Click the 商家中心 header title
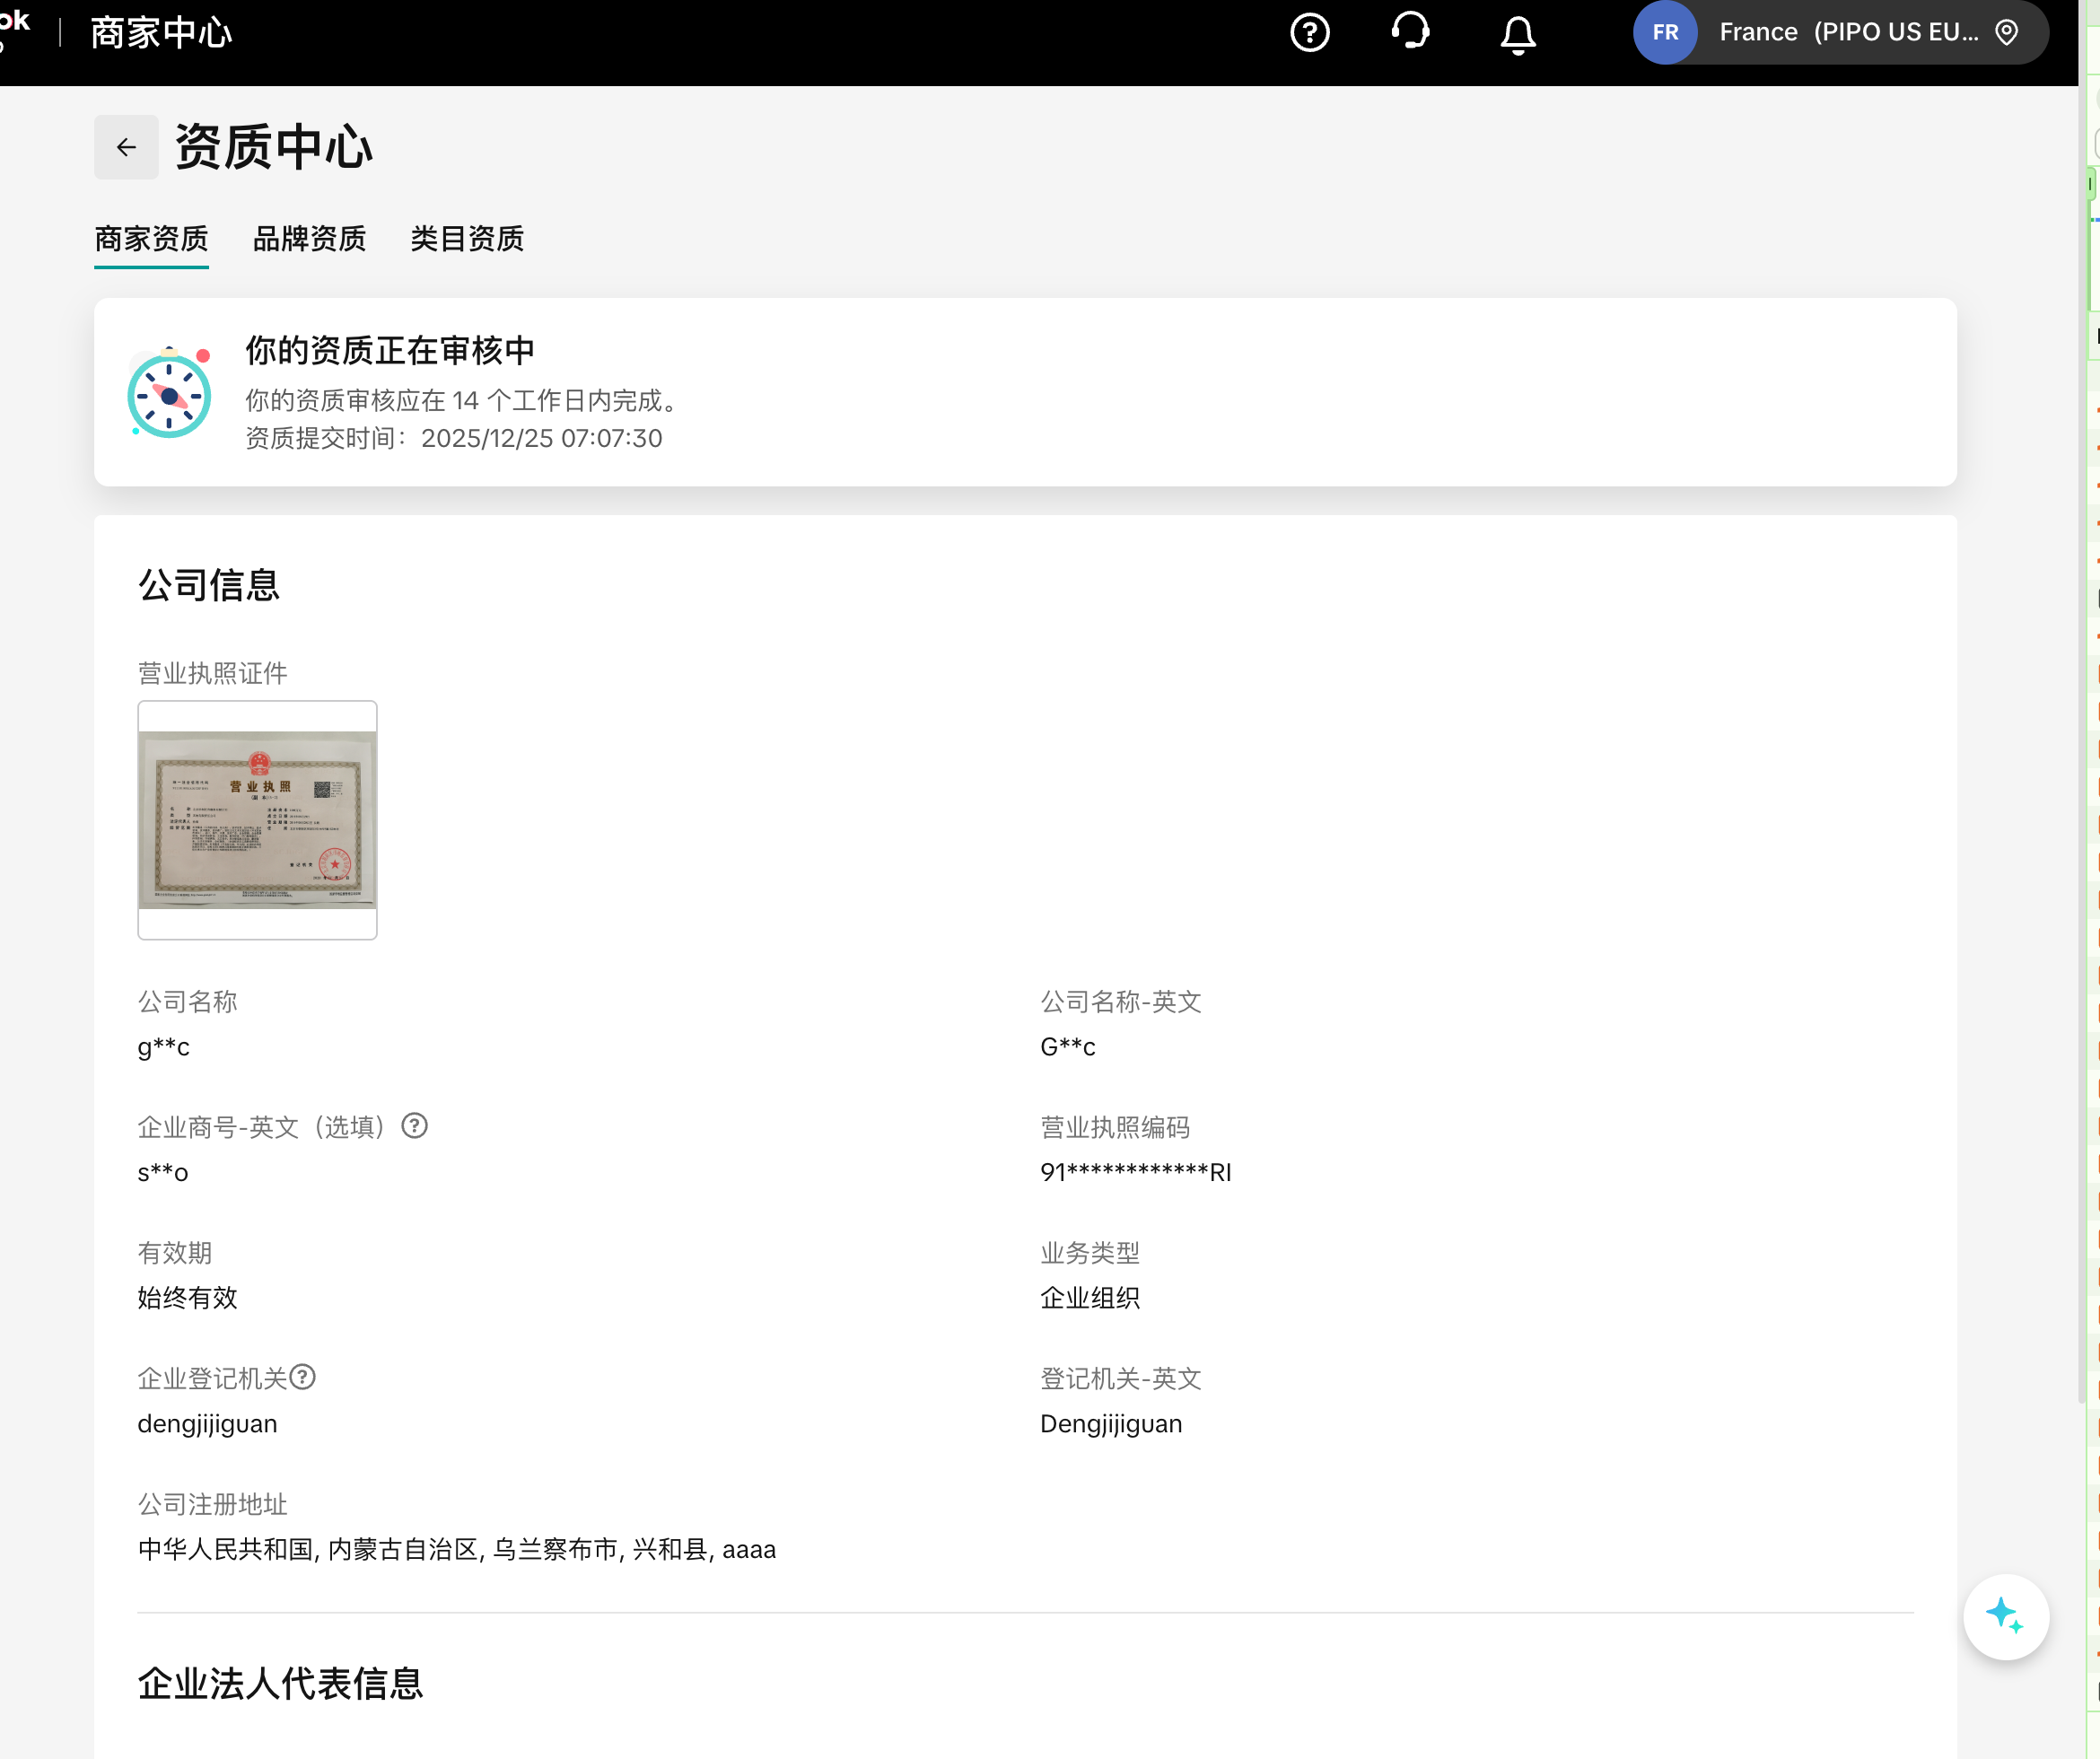2100x1759 pixels. pos(160,32)
